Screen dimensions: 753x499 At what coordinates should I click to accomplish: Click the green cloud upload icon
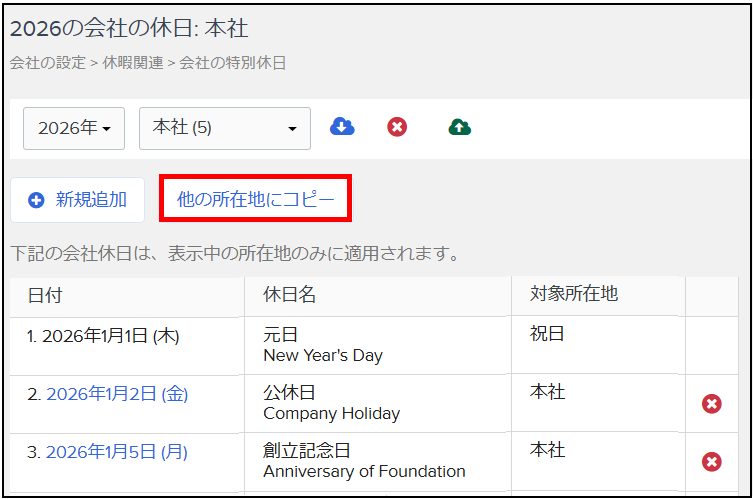[460, 127]
